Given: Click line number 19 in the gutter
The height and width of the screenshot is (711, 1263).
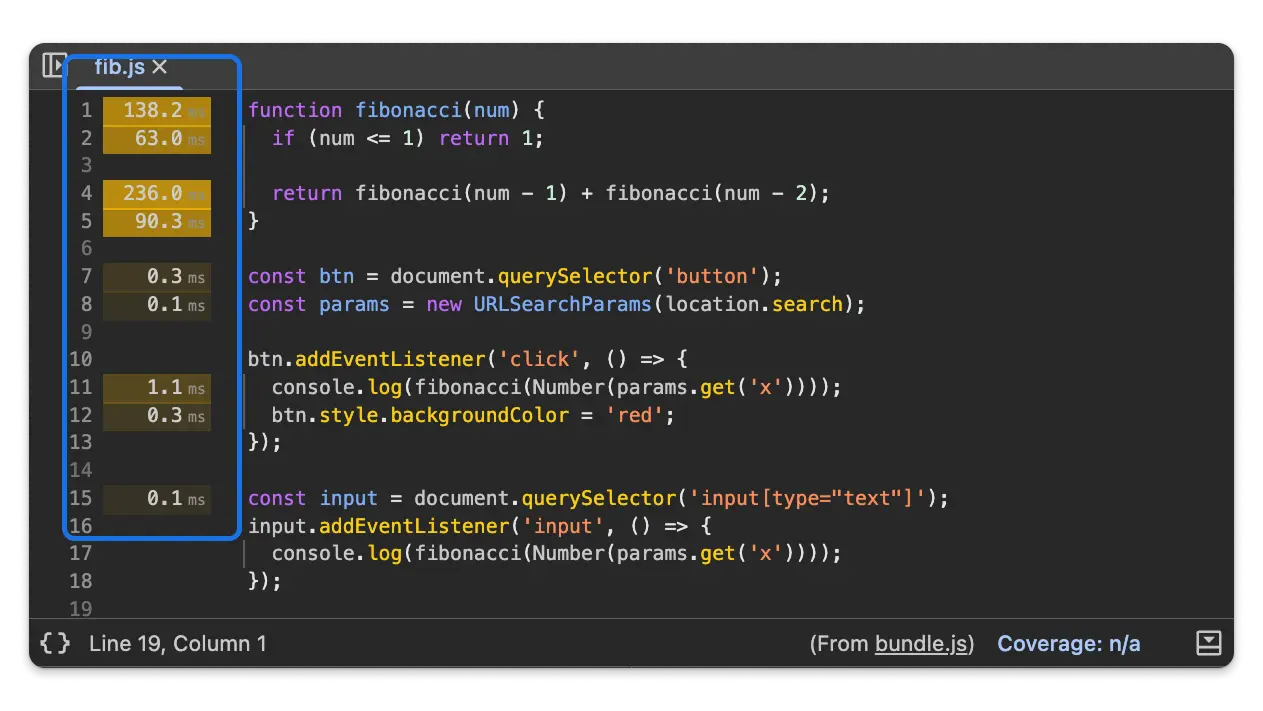Looking at the screenshot, I should (x=81, y=608).
